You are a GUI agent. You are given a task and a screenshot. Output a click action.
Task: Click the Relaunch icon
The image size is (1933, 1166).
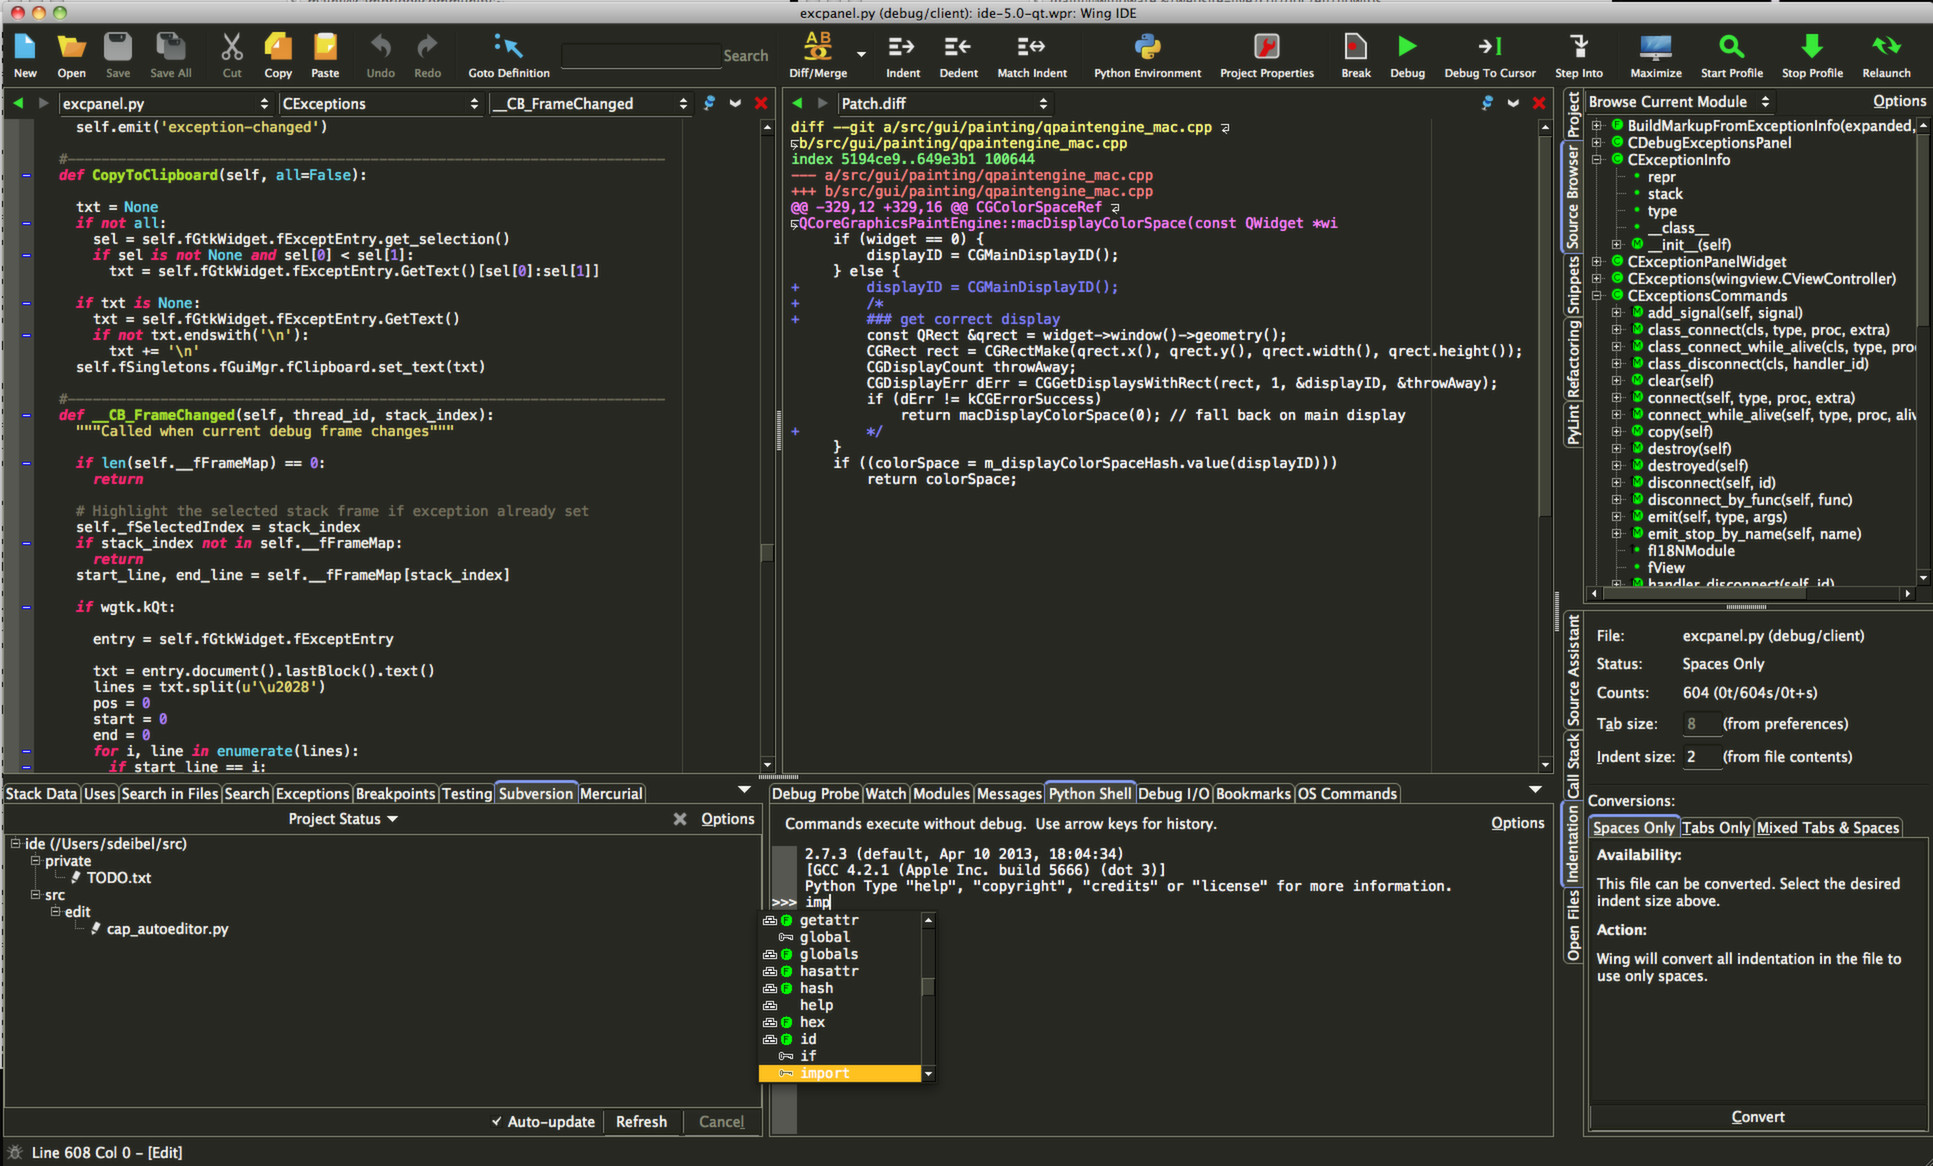coord(1886,47)
